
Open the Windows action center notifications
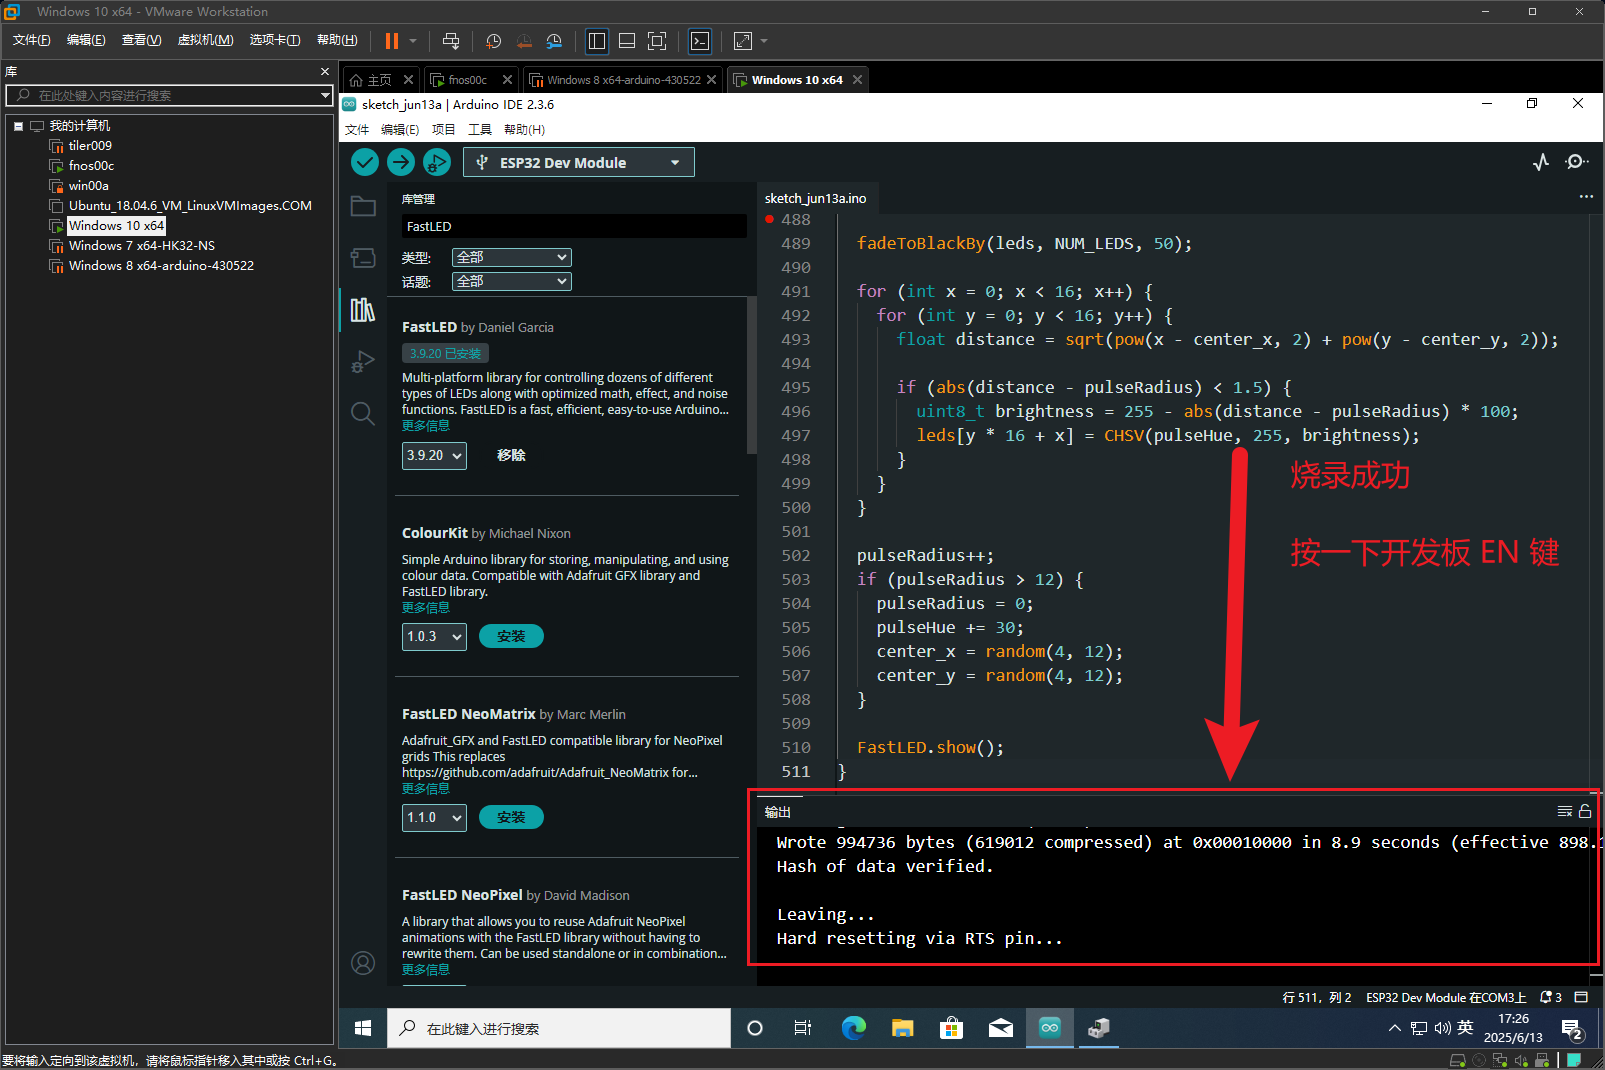(x=1572, y=1029)
